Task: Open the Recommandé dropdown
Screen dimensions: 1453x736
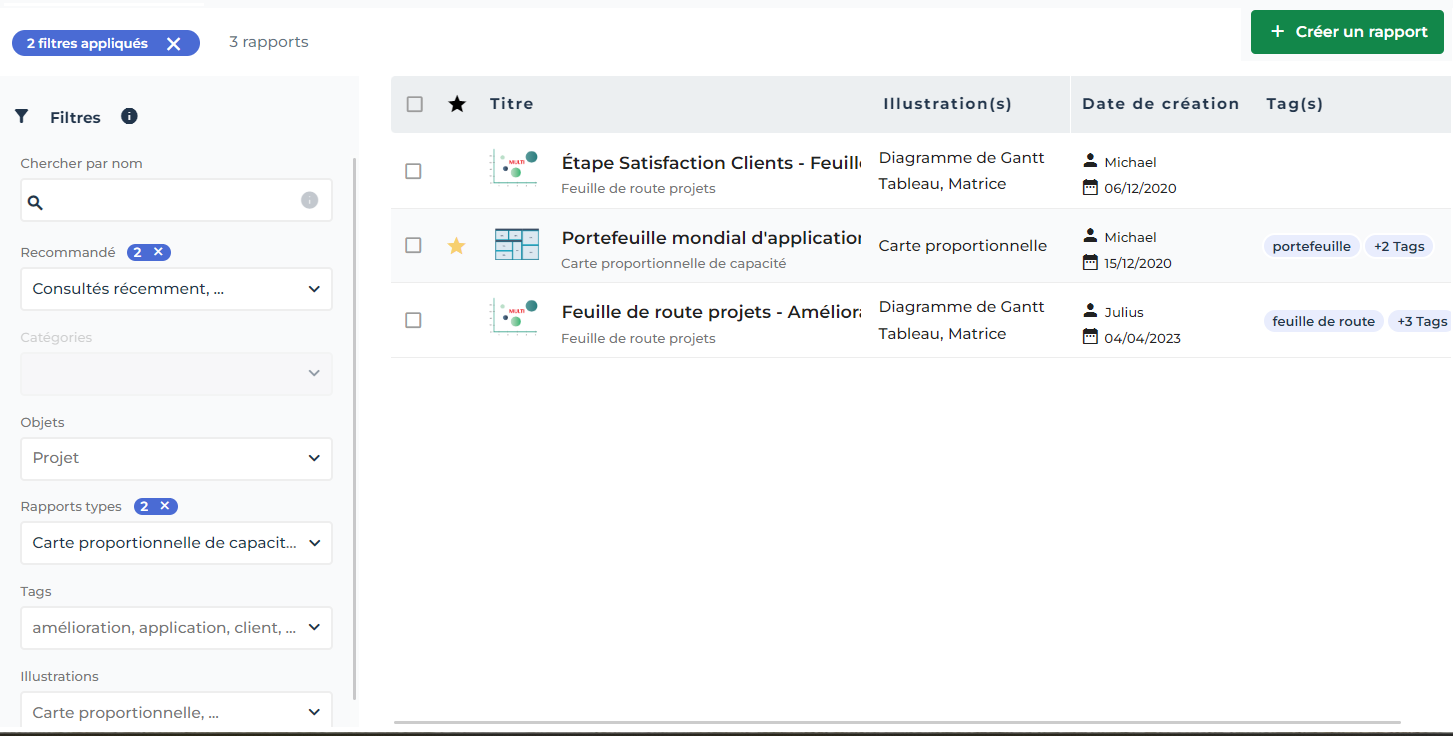Action: tap(176, 289)
